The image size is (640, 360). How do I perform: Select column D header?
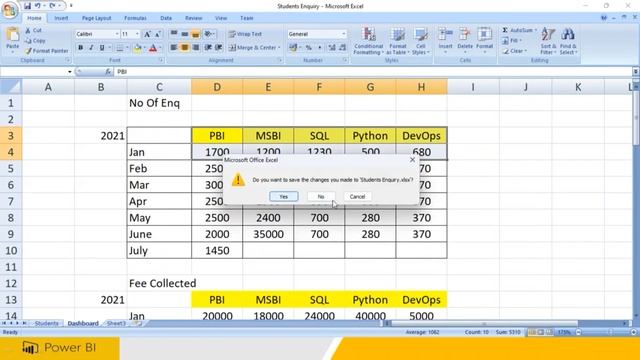click(x=217, y=87)
